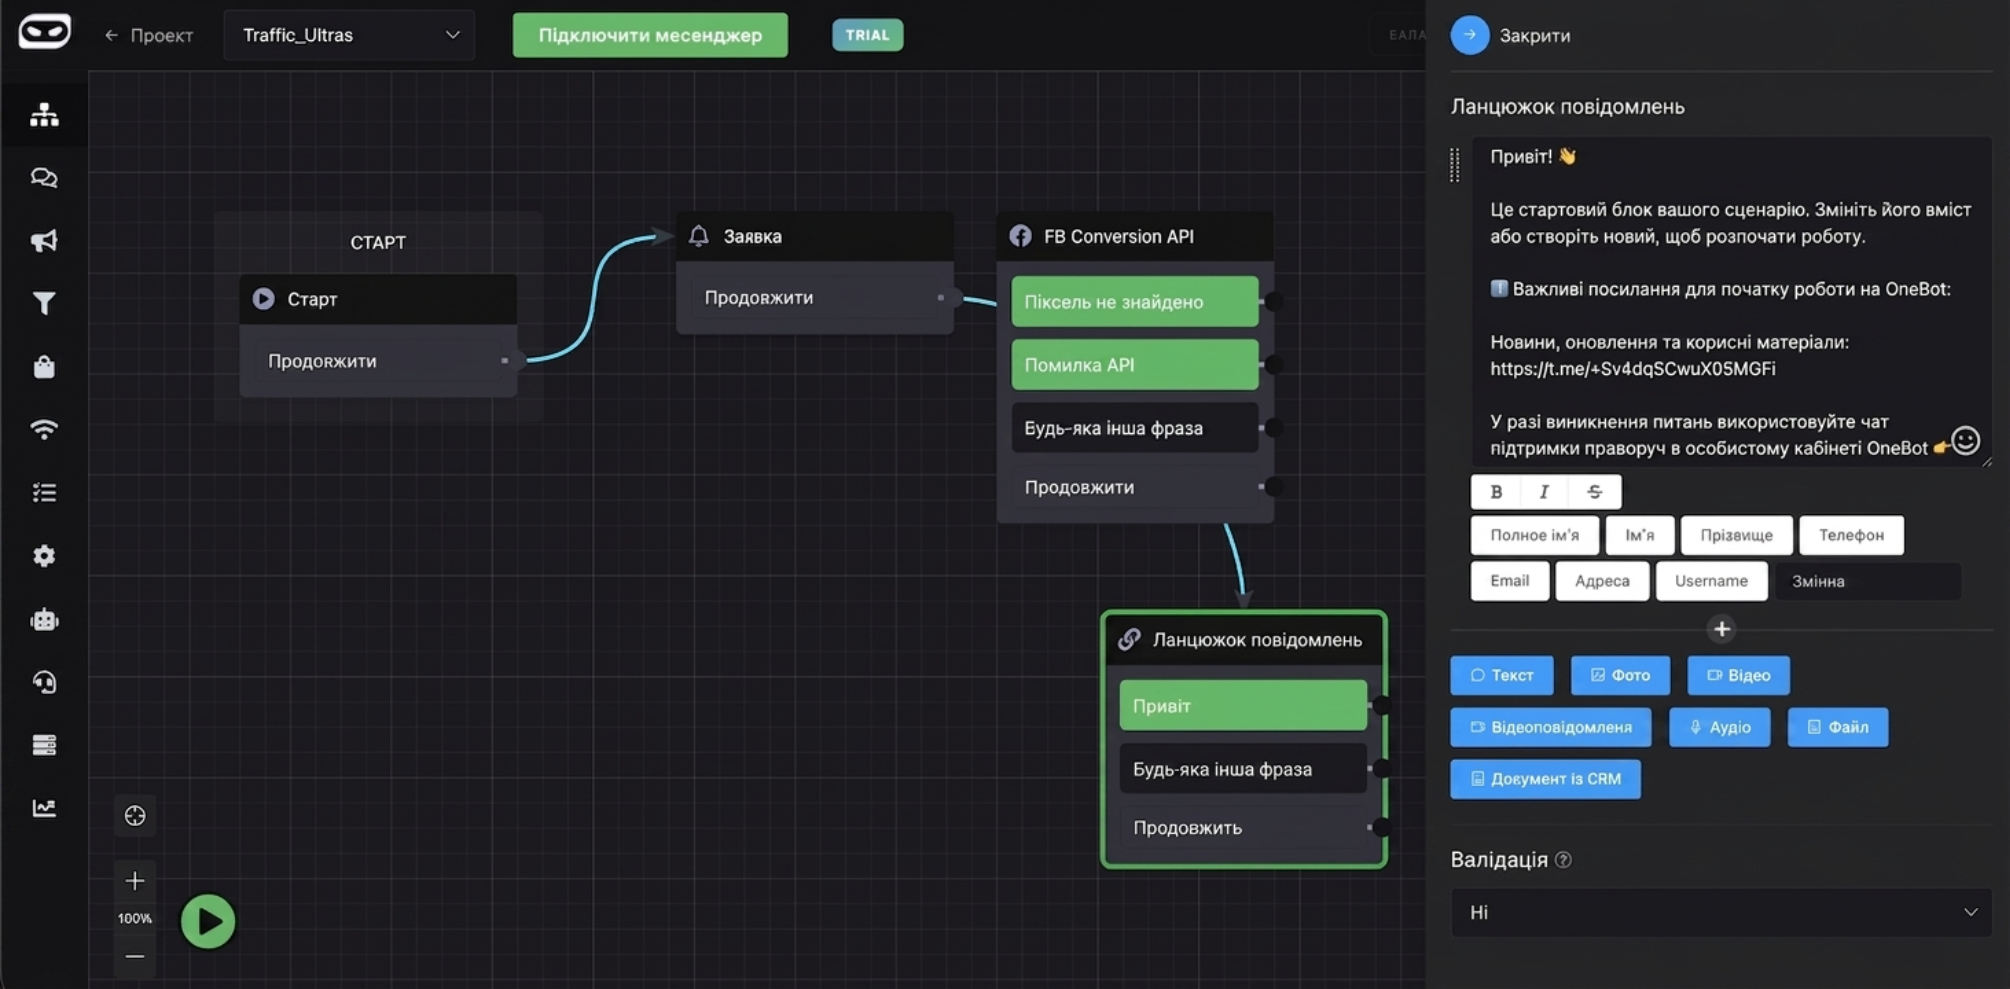Open the Змінна variable selector

1866,581
